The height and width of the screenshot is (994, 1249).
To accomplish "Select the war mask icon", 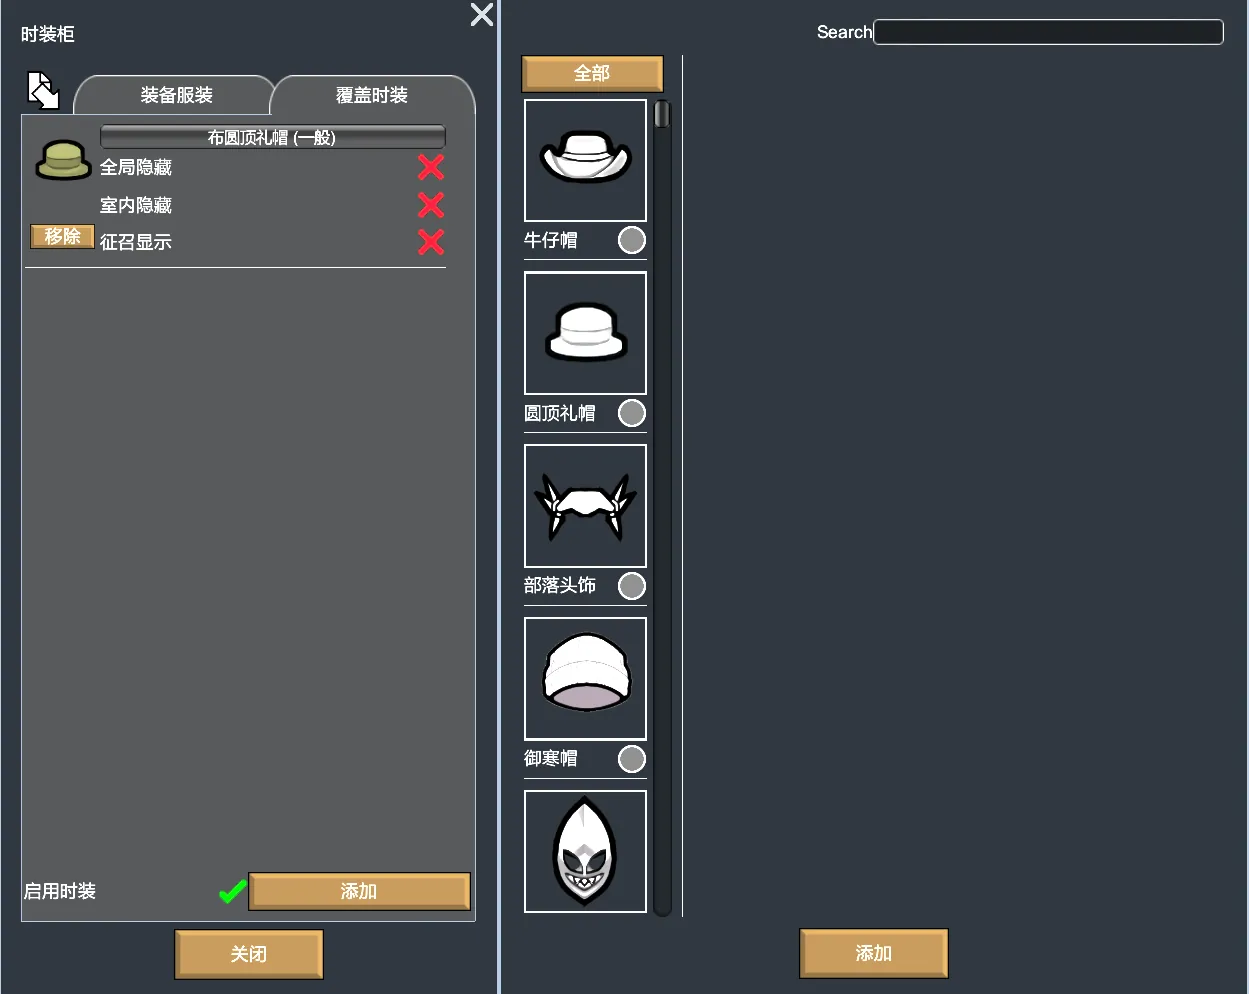I will 585,851.
